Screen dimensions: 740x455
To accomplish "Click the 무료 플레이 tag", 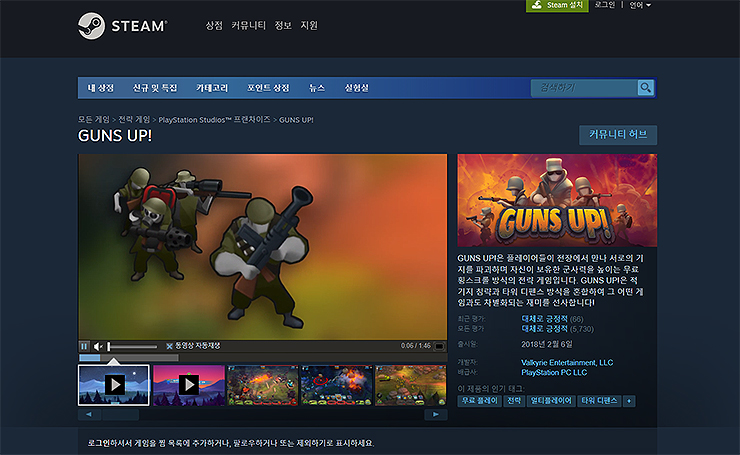I will click(479, 401).
